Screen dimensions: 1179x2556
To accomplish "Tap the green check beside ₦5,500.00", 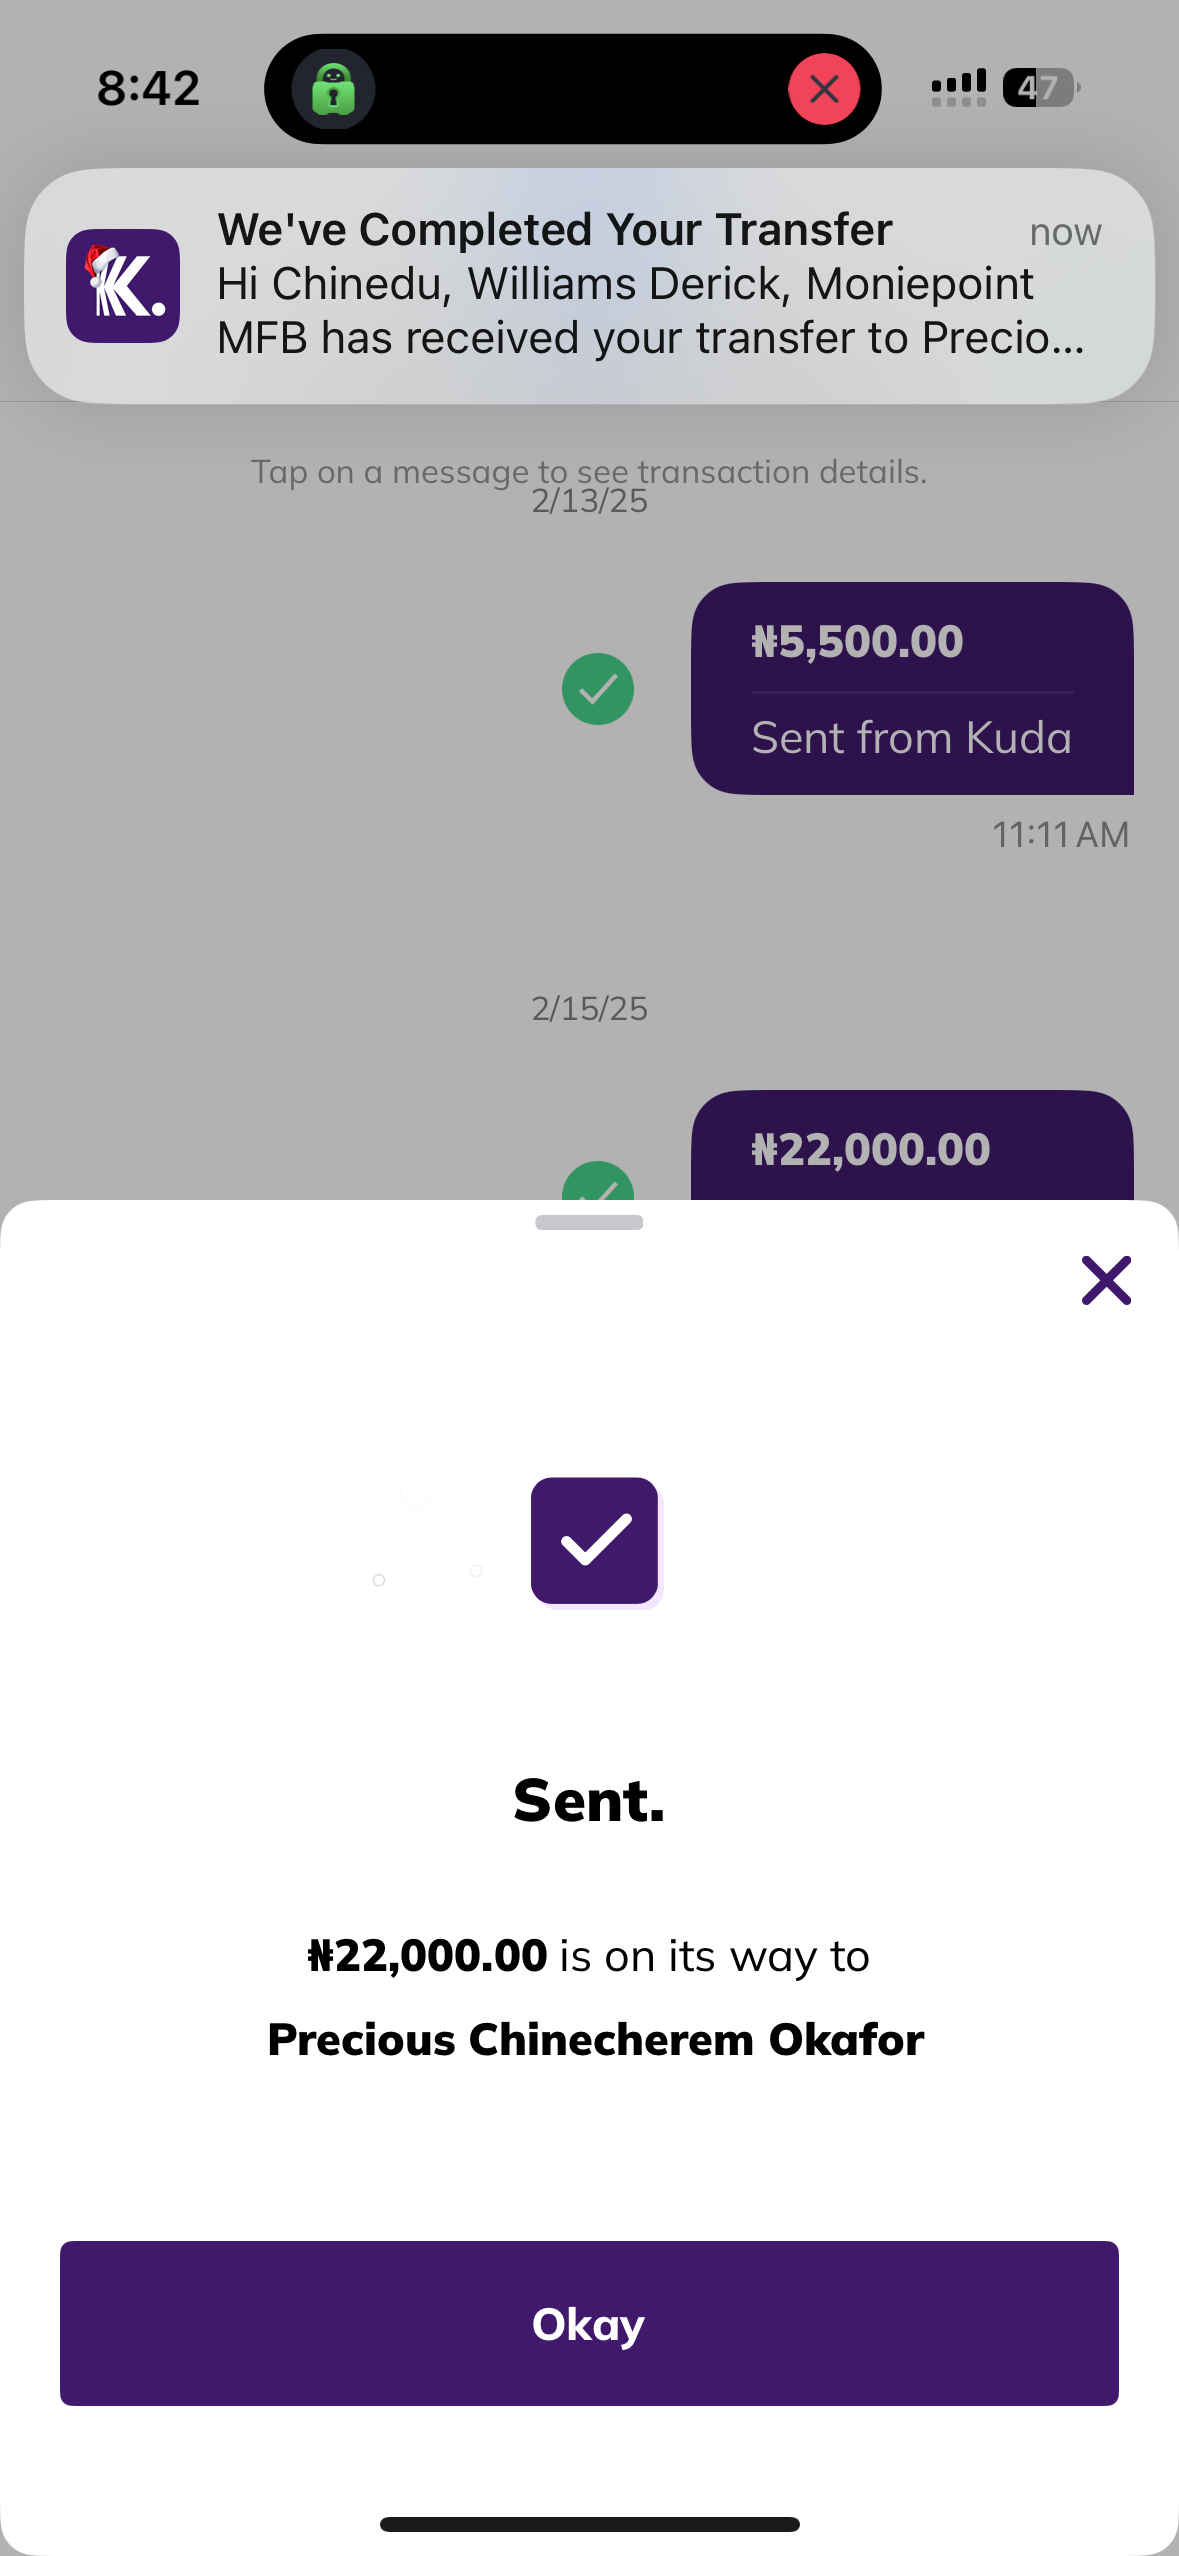I will (x=598, y=689).
